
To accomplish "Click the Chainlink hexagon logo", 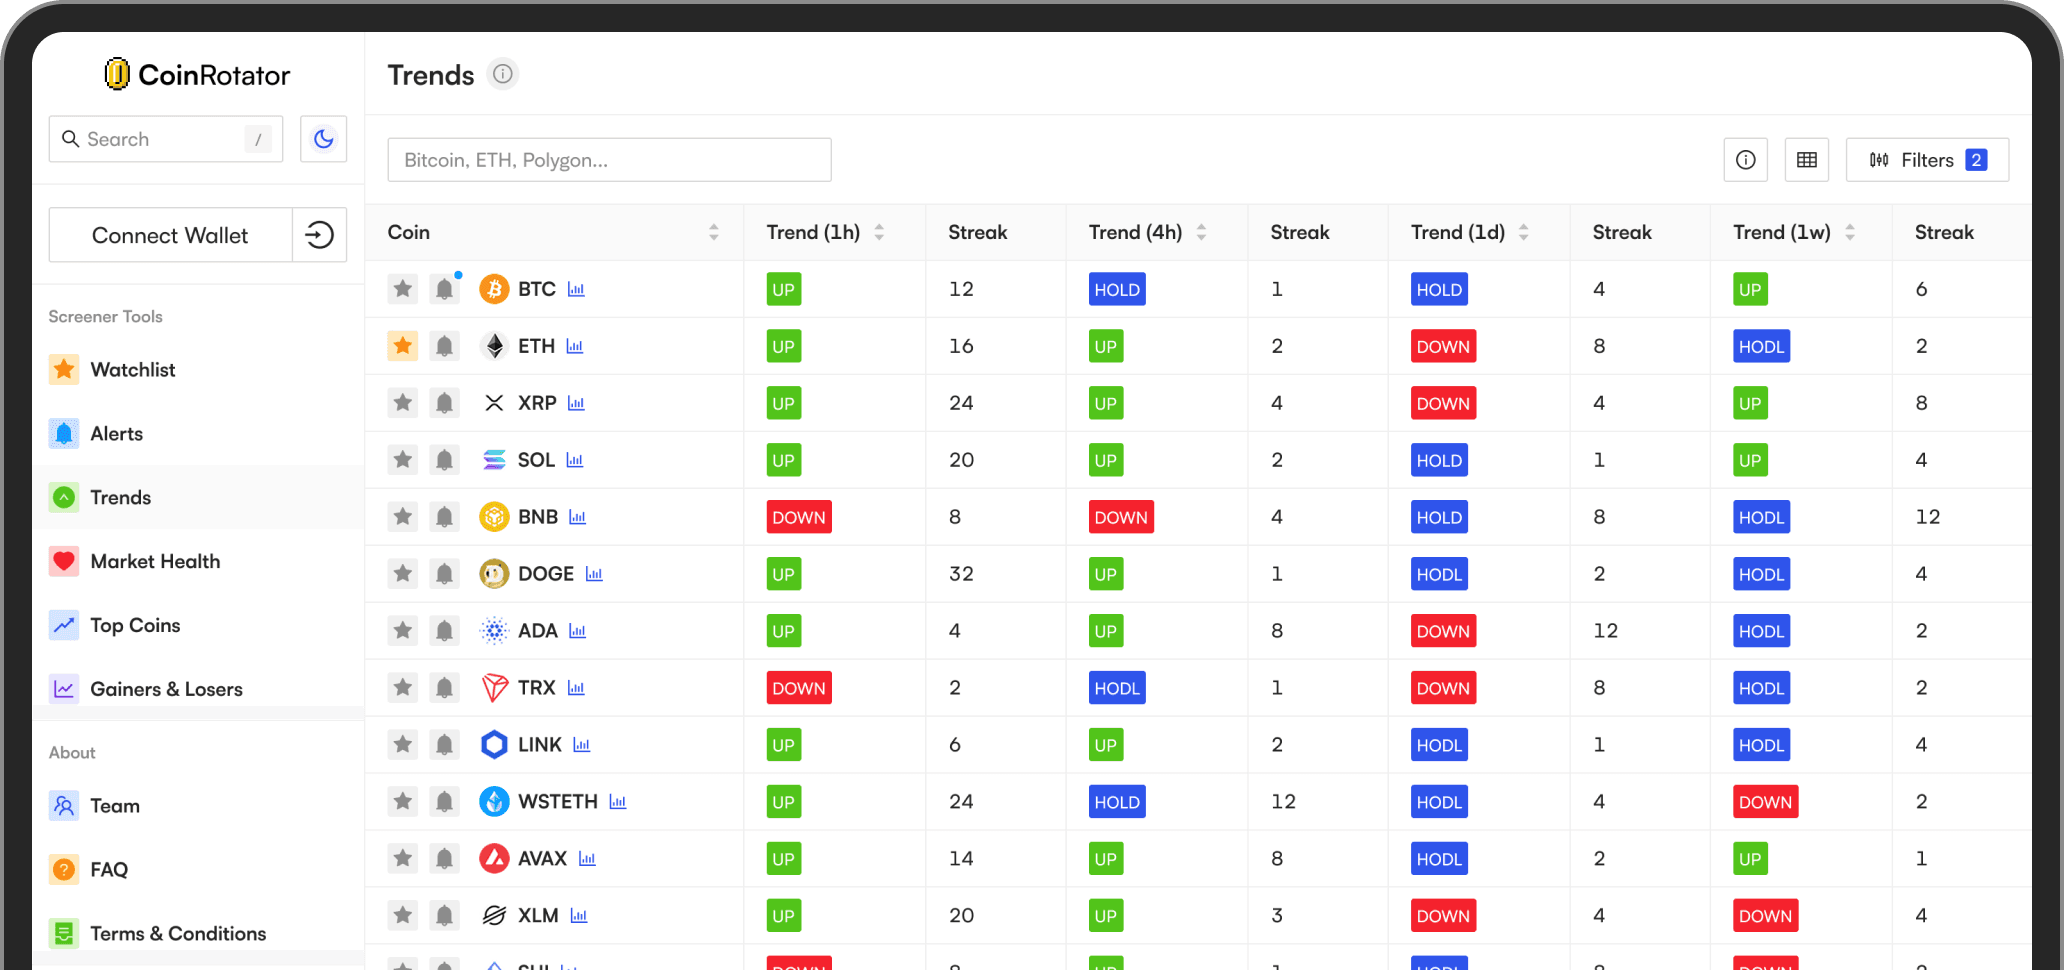I will pyautogui.click(x=494, y=745).
